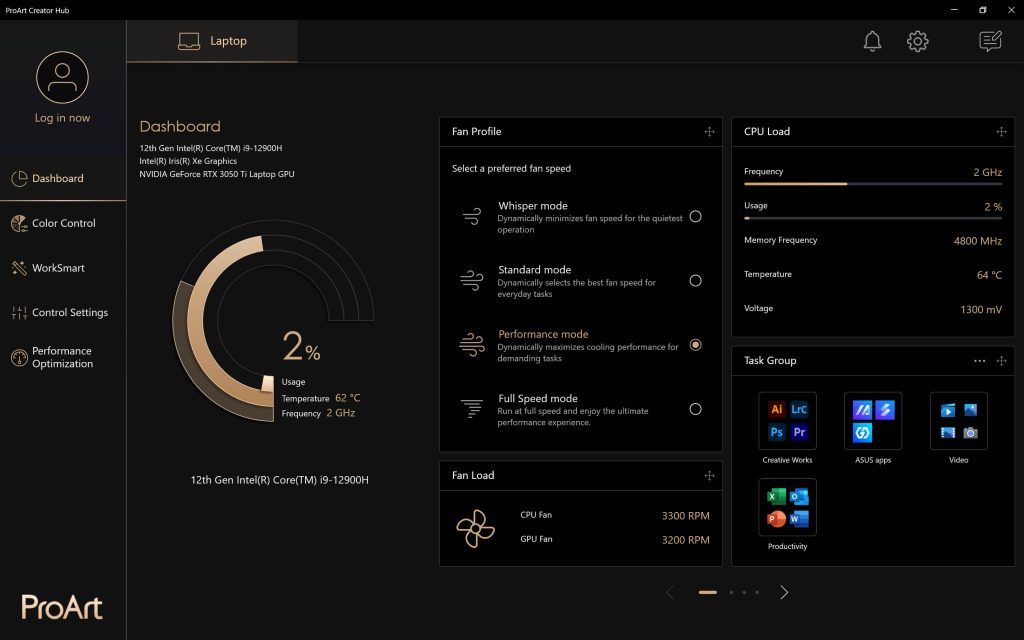Viewport: 1024px width, 640px height.
Task: Click the 1300 mV voltage value
Action: pos(981,310)
